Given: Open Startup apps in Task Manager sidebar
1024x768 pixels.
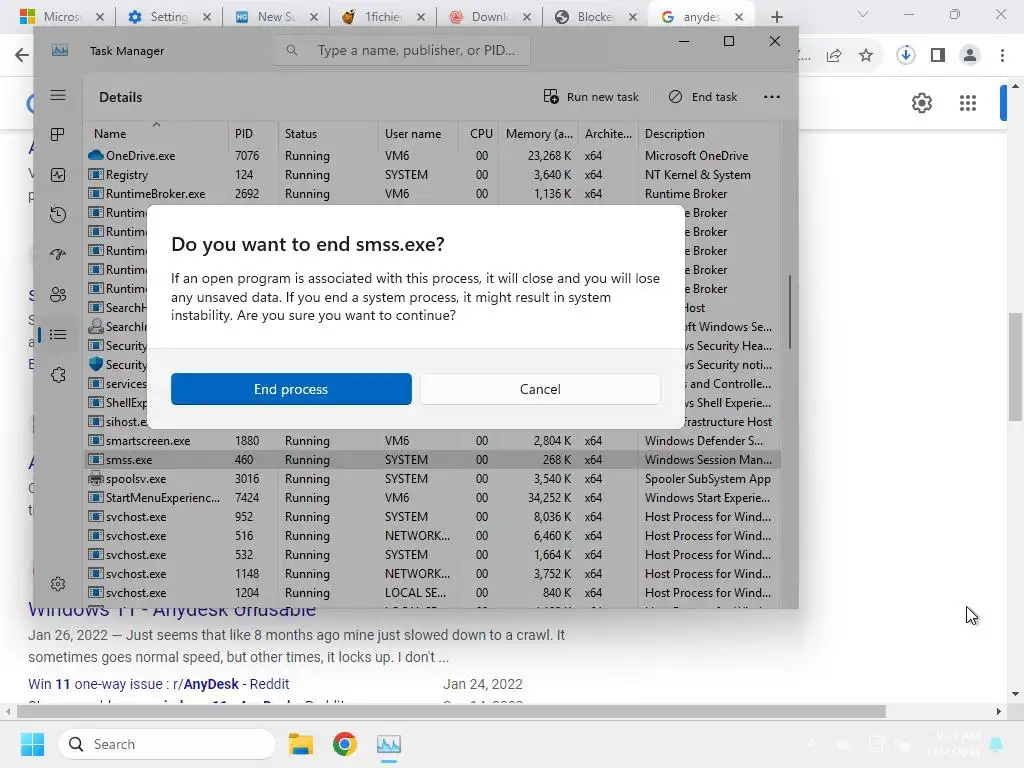Looking at the screenshot, I should click(58, 255).
